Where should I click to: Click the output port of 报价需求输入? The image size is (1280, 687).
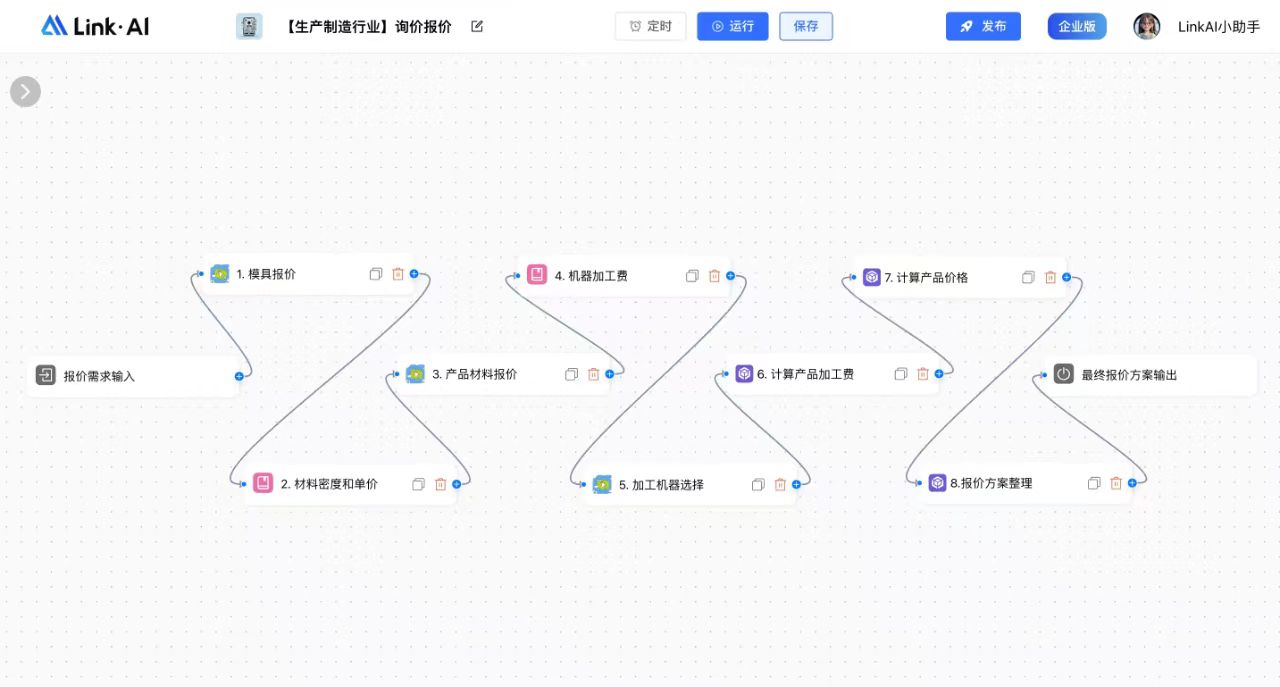239,376
